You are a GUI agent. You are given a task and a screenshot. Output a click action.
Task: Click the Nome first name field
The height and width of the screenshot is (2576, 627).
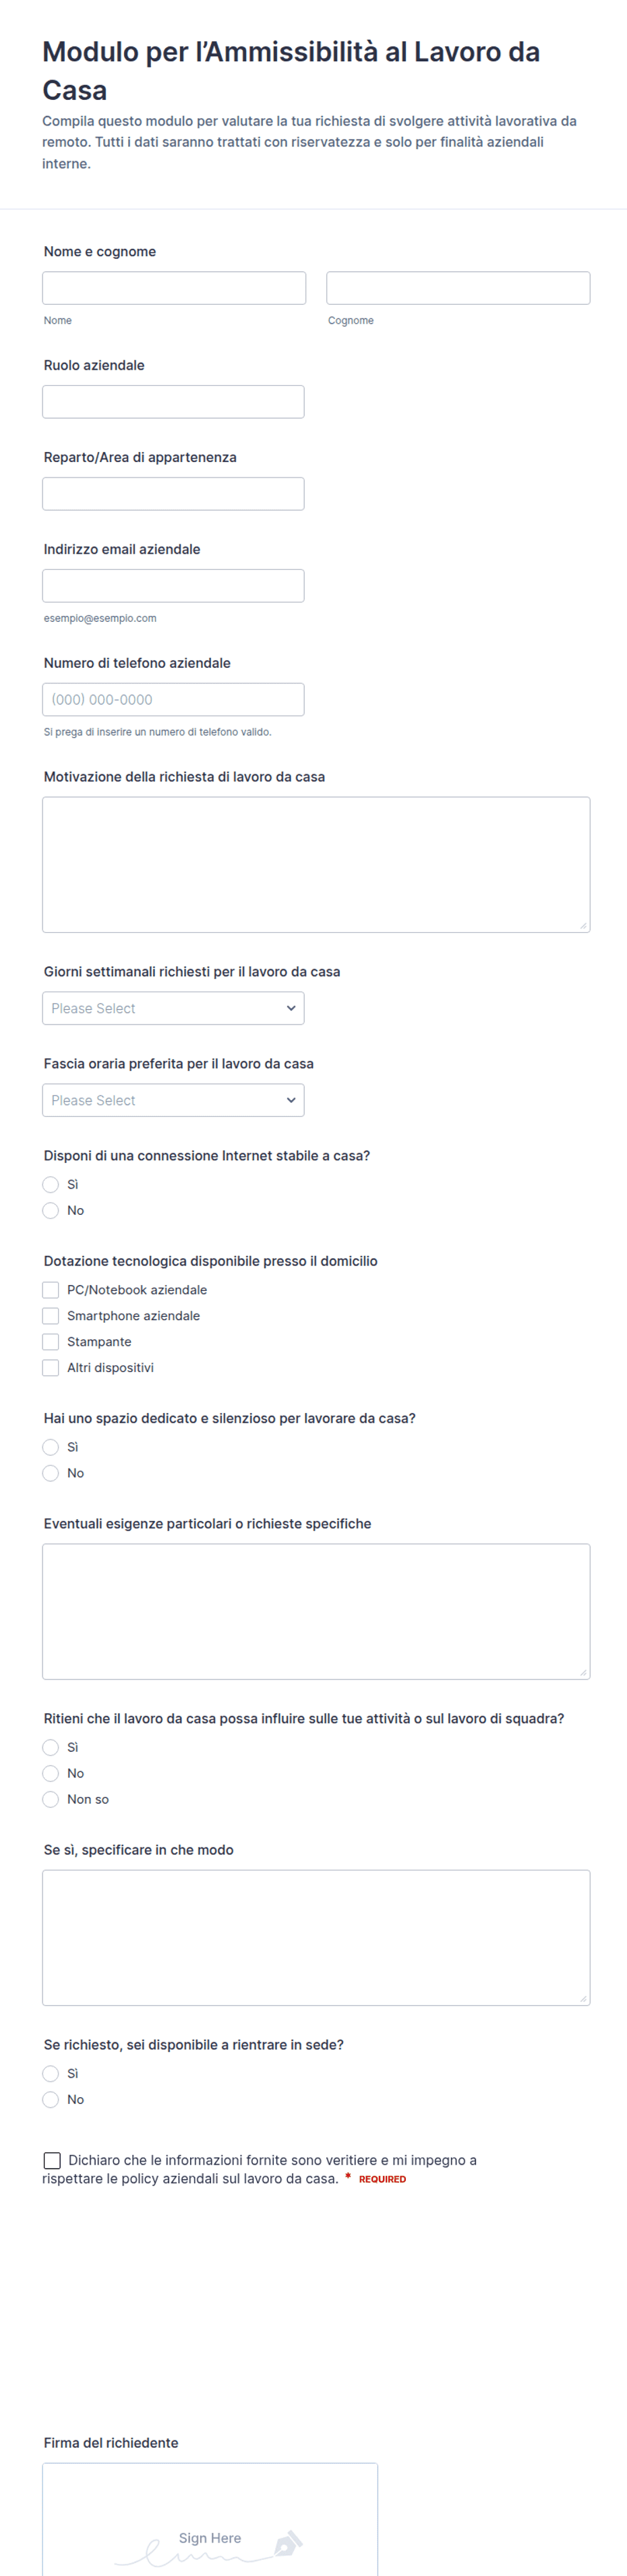174,288
